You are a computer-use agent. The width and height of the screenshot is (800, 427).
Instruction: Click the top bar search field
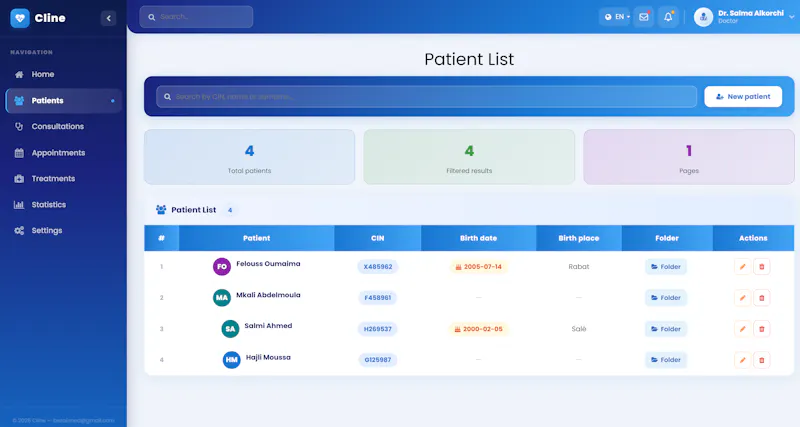pyautogui.click(x=196, y=17)
